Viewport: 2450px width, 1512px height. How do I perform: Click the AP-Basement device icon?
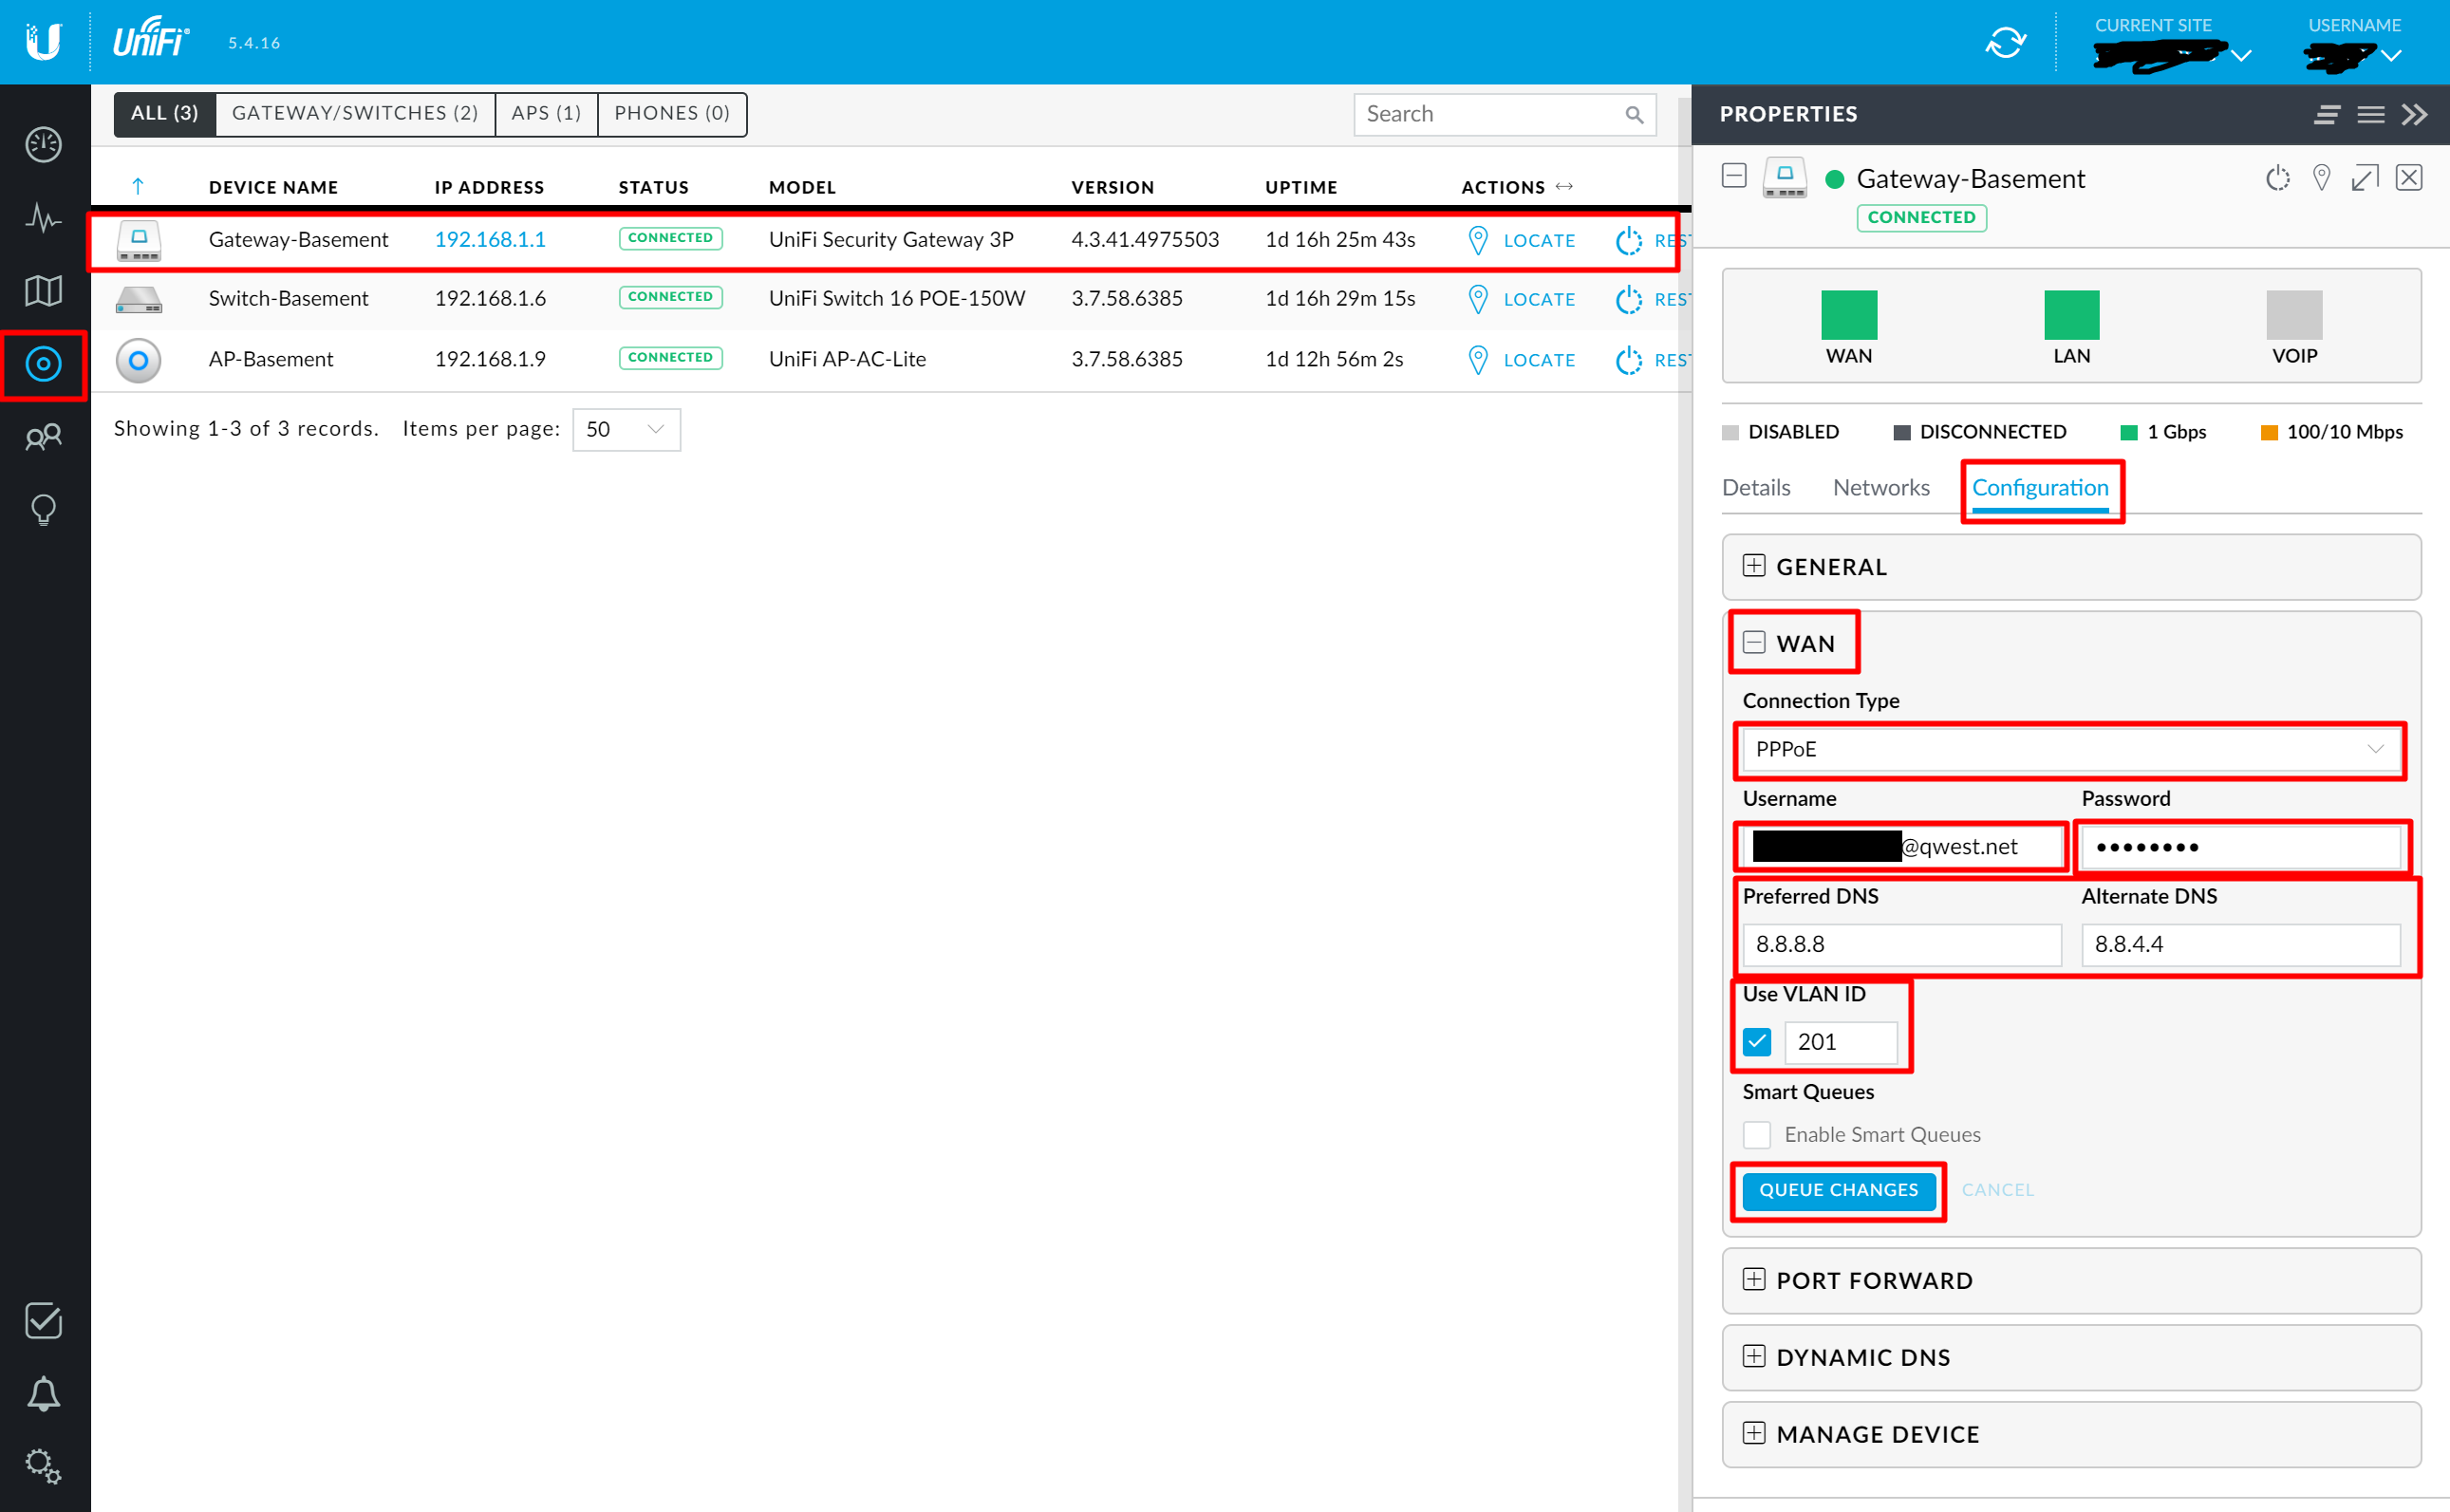pos(138,360)
